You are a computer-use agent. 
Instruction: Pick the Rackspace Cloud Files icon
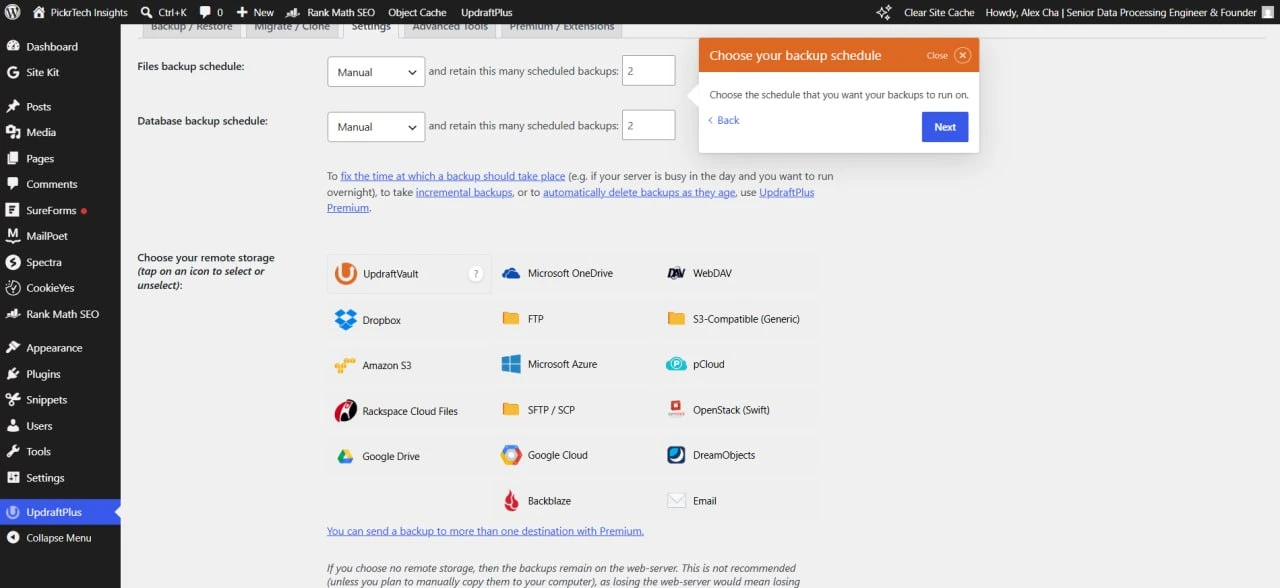coord(345,411)
